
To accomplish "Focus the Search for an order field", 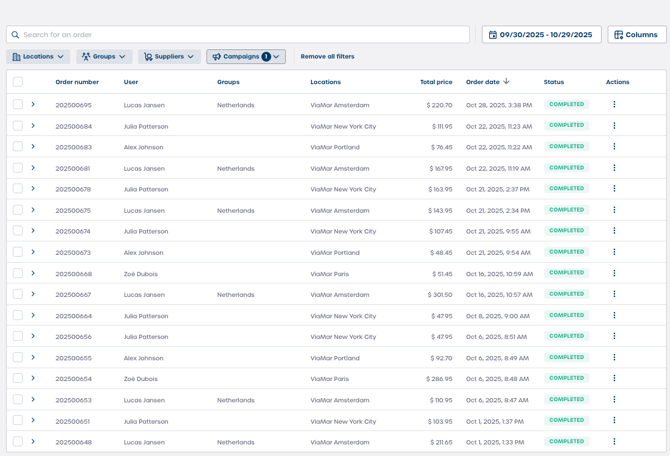I will 240,35.
